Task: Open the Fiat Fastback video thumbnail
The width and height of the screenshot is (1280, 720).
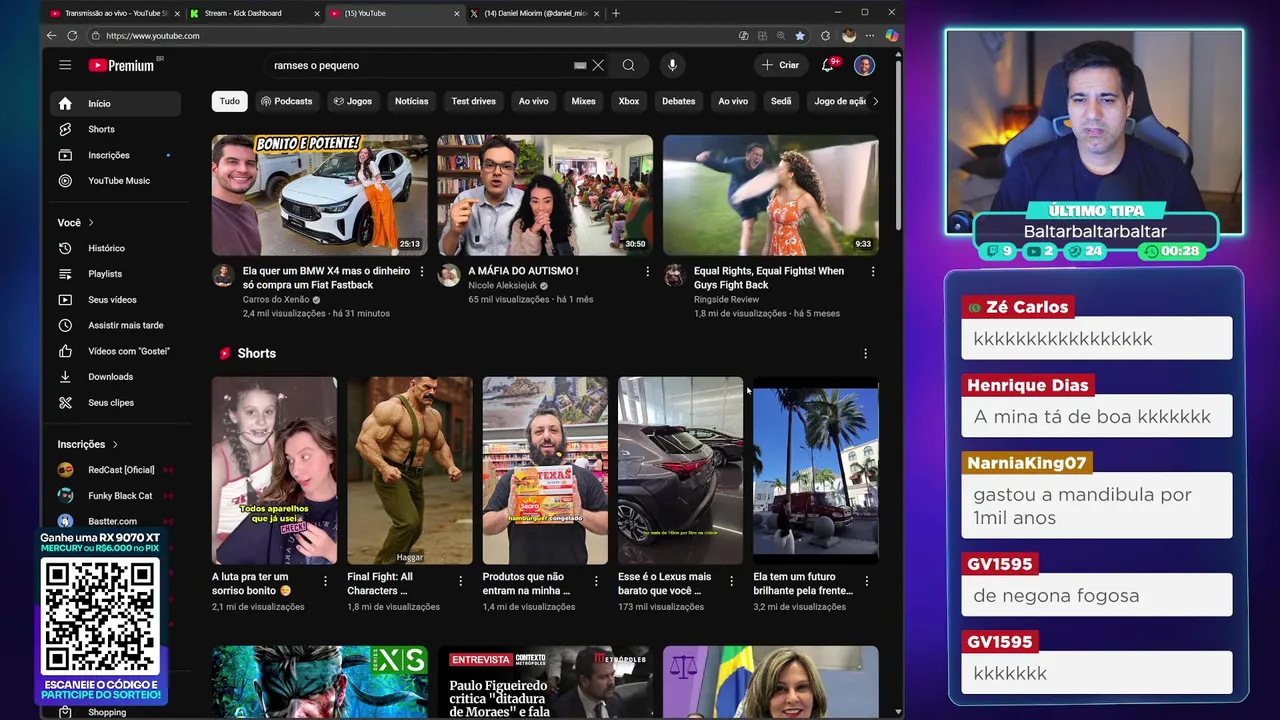Action: coord(320,195)
